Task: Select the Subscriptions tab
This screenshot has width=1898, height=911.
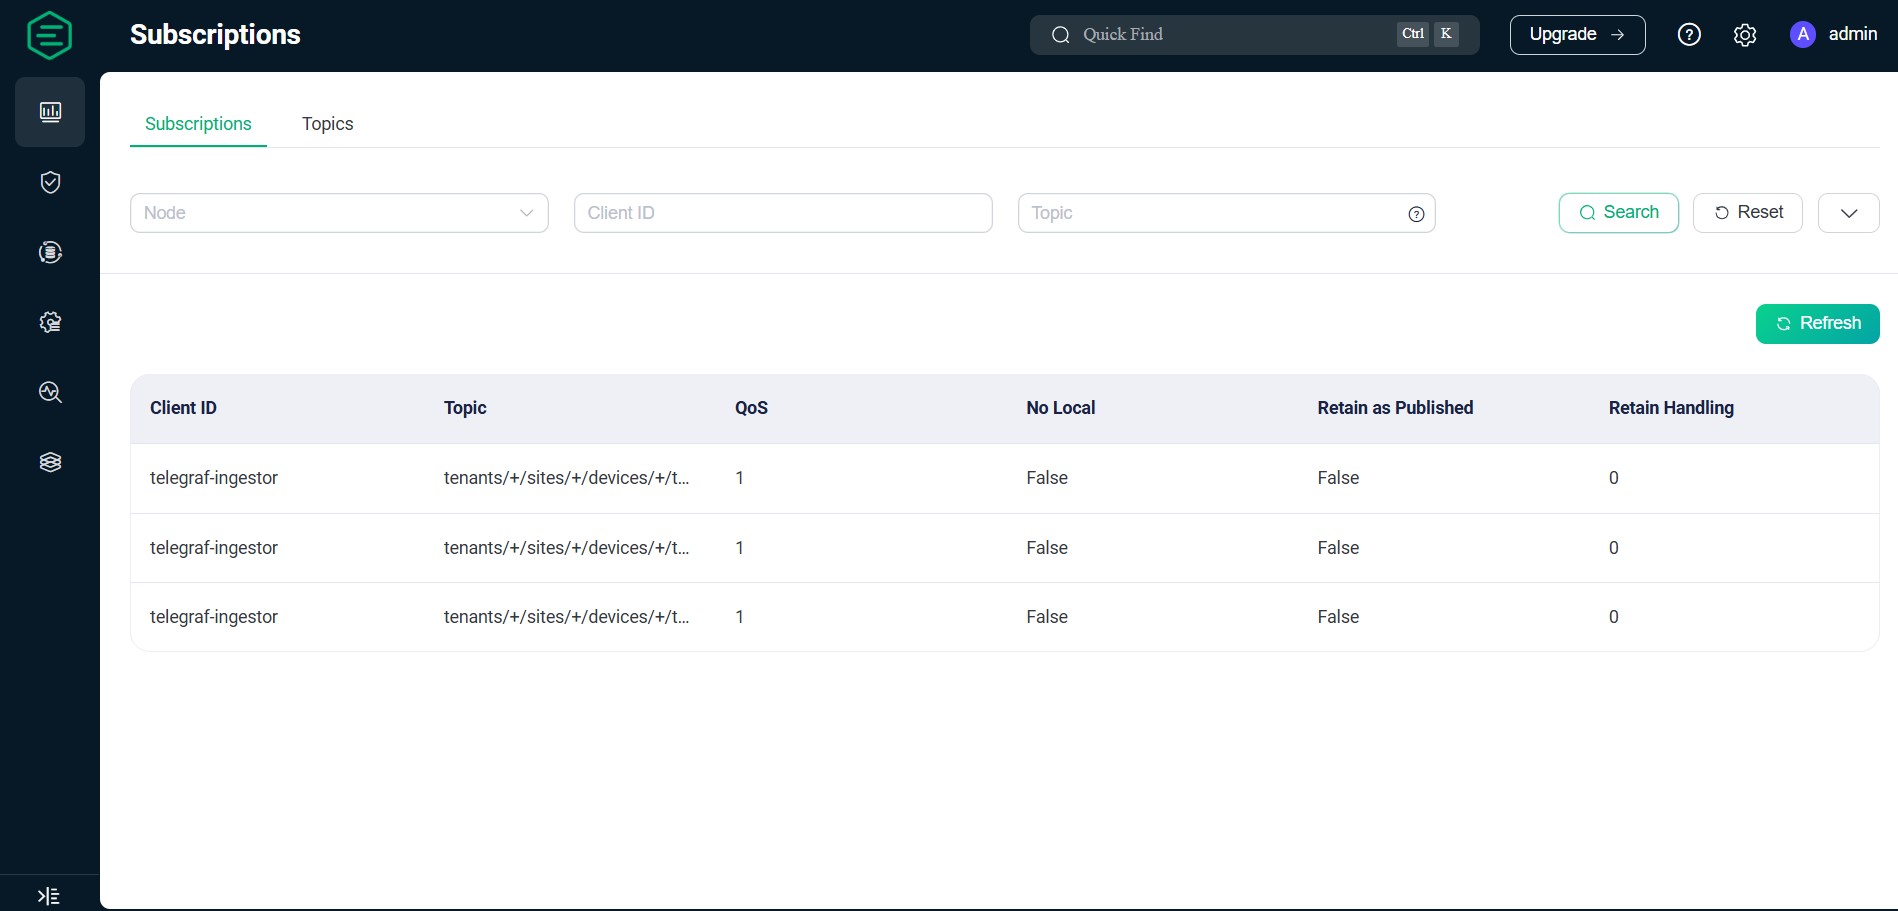Action: [x=198, y=123]
